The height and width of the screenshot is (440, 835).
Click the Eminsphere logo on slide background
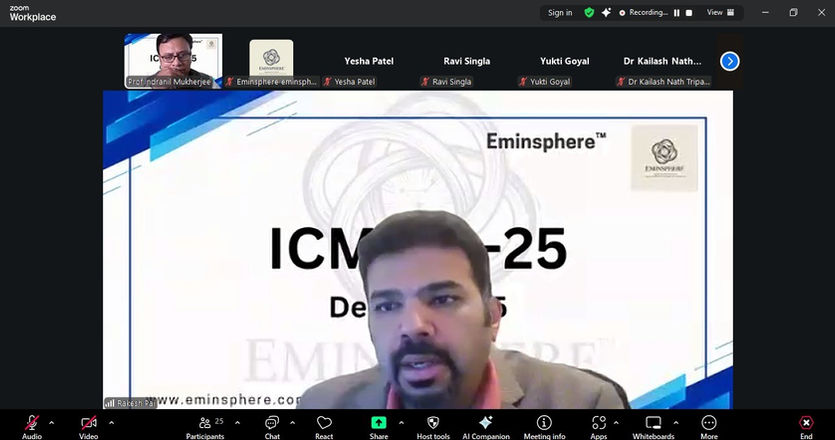pyautogui.click(x=664, y=158)
